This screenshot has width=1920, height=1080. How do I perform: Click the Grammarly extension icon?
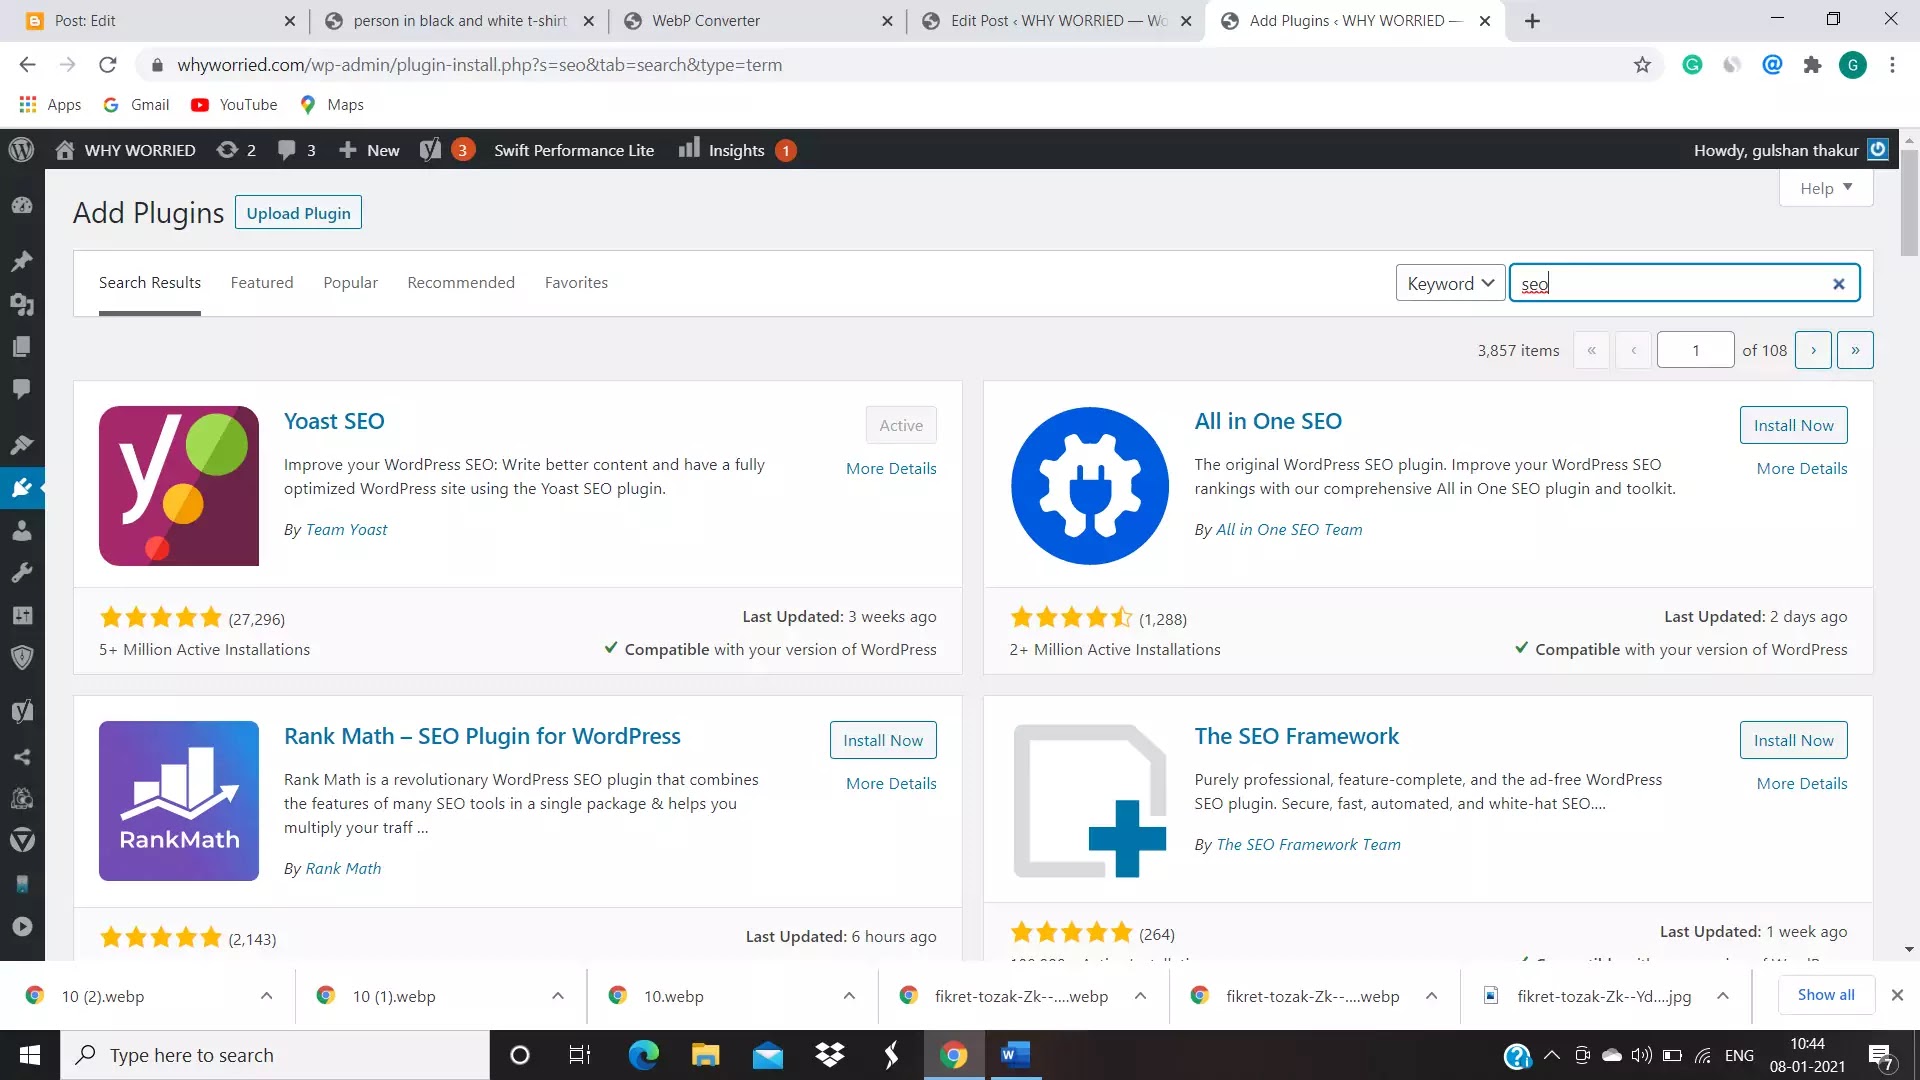point(1692,65)
